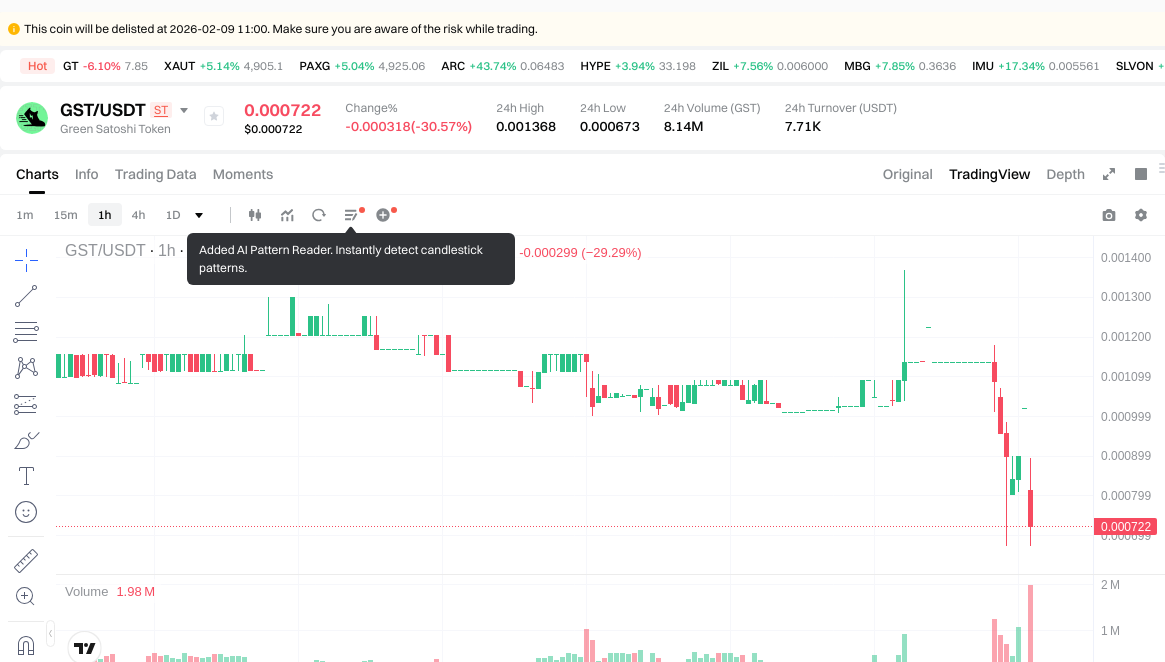This screenshot has width=1165, height=662.
Task: Take a chart snapshot with camera icon
Action: point(1108,215)
